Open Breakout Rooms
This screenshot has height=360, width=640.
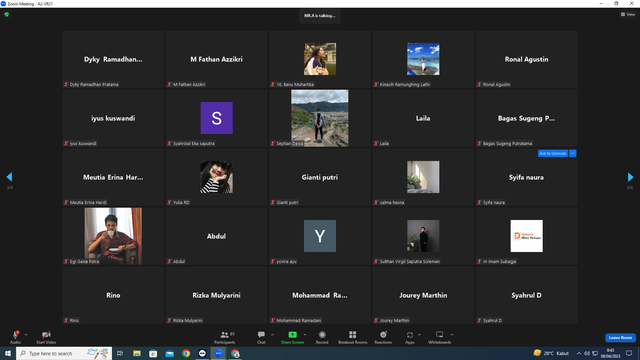pos(353,337)
